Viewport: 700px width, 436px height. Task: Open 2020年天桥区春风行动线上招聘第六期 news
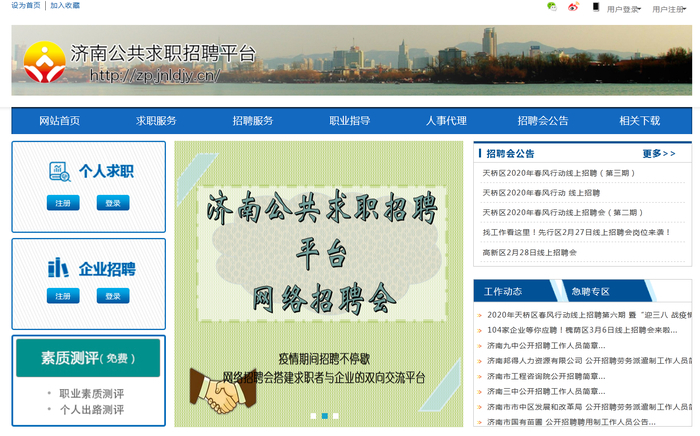point(589,315)
